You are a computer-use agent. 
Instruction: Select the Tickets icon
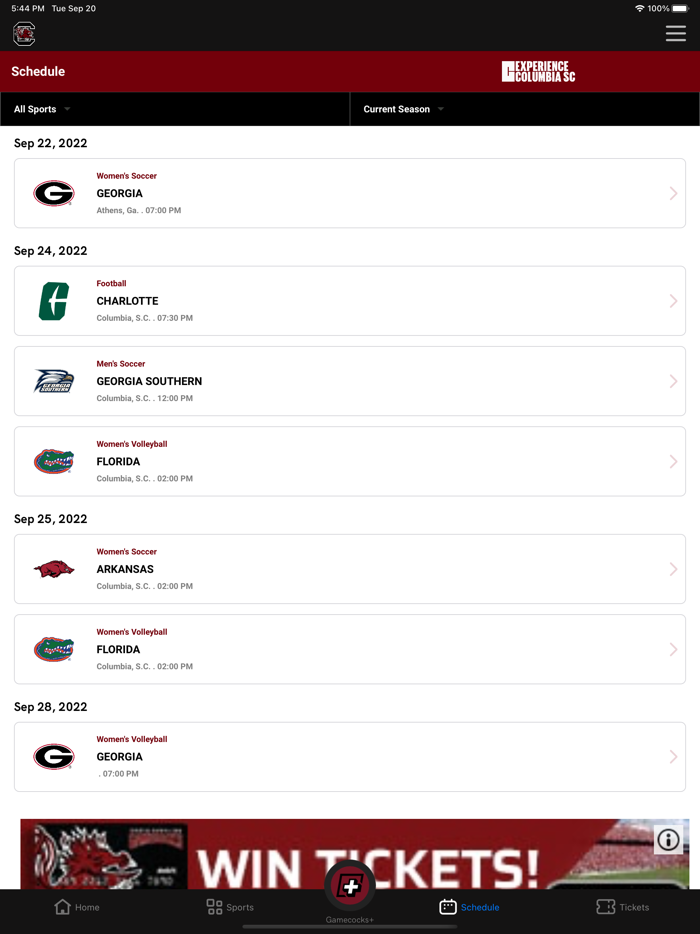623,907
